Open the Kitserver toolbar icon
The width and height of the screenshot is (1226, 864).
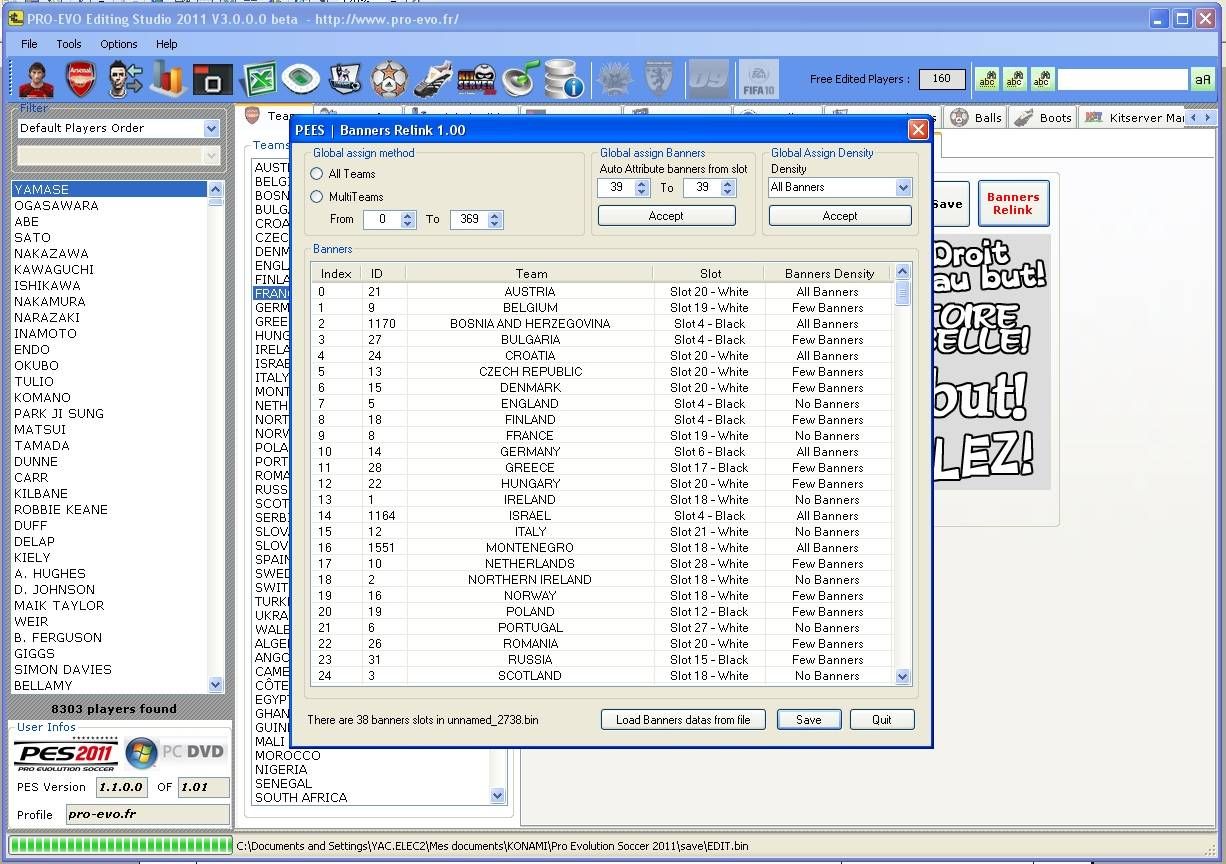(477, 78)
